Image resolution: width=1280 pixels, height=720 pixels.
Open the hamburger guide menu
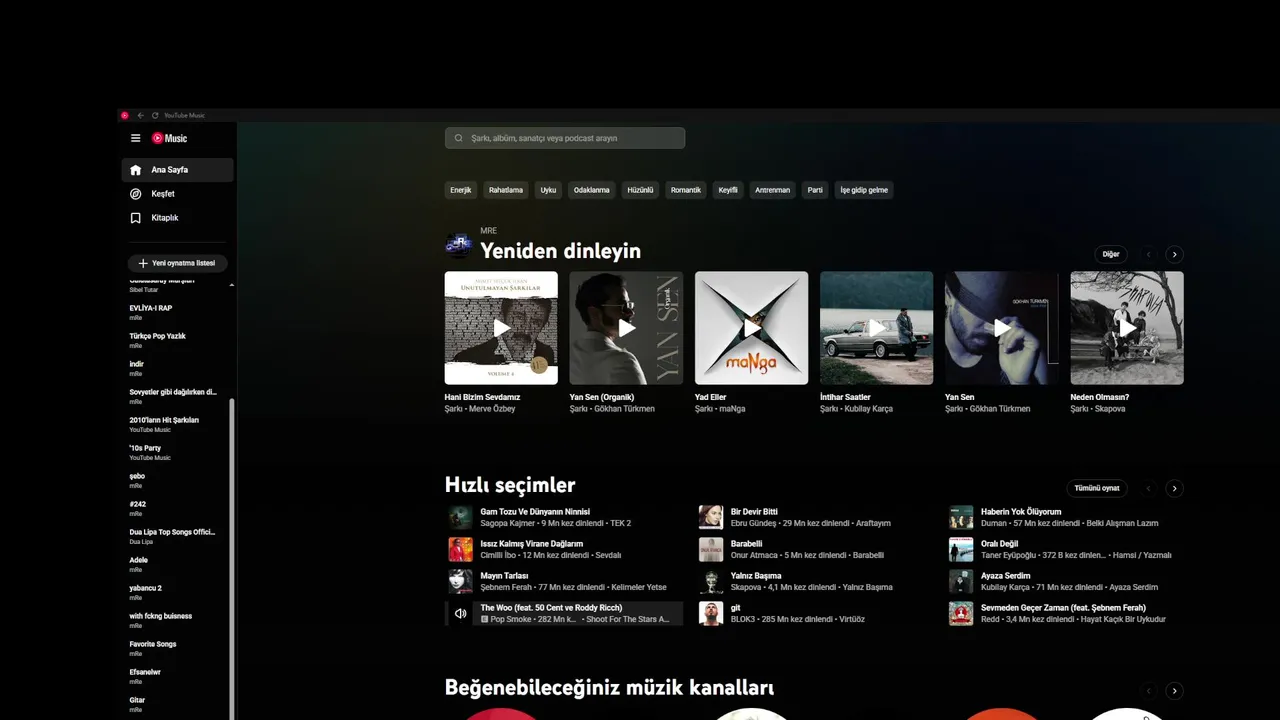click(136, 138)
